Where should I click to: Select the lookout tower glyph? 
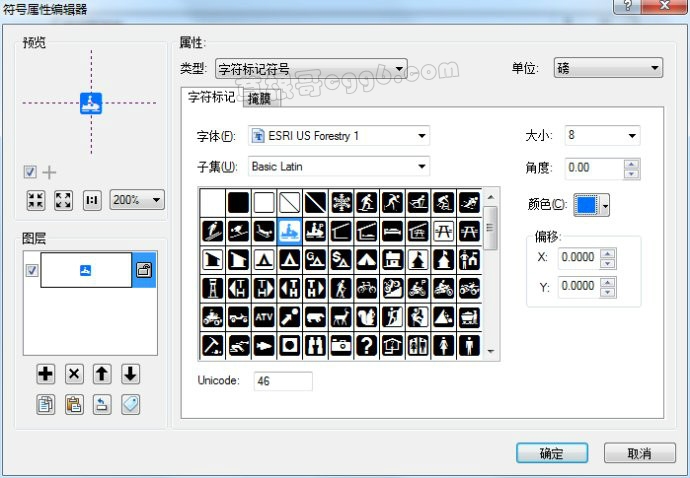click(x=213, y=288)
